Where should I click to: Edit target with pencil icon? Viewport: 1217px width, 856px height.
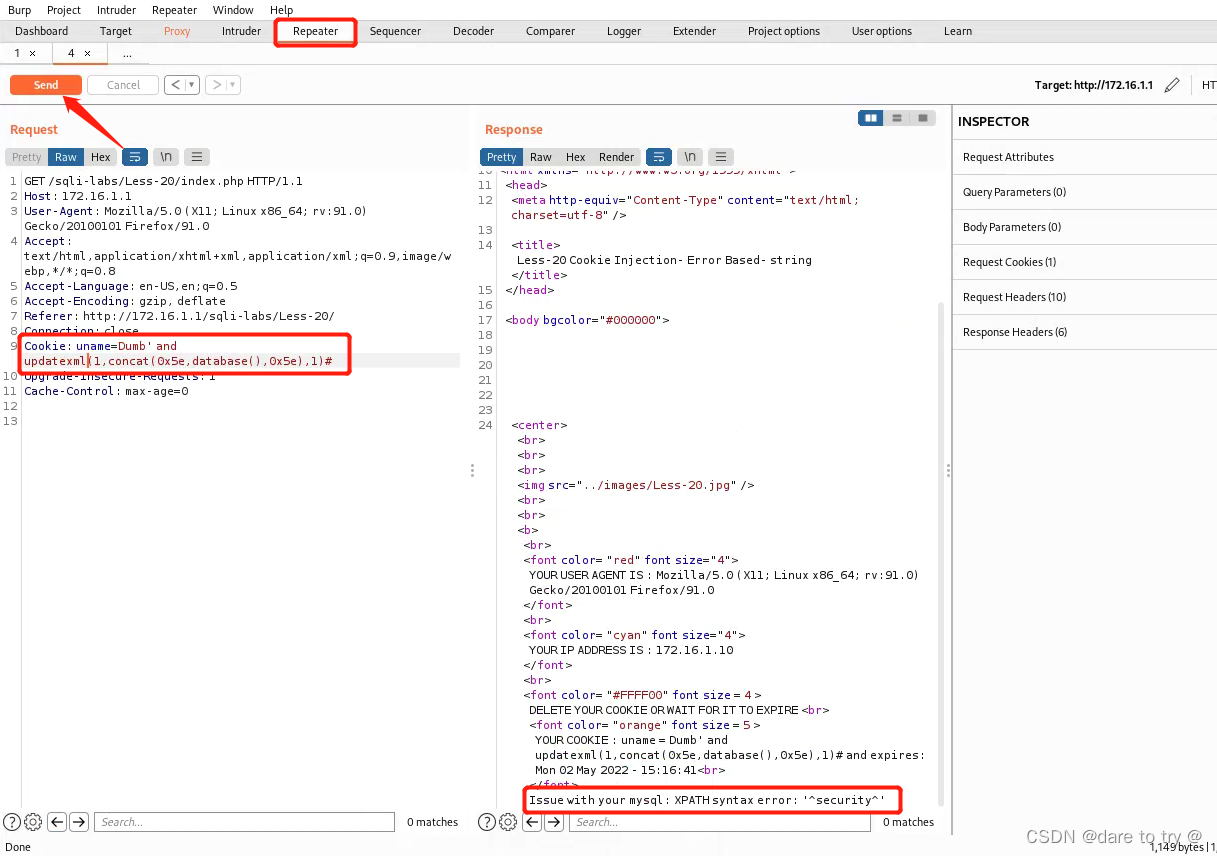coord(1173,85)
